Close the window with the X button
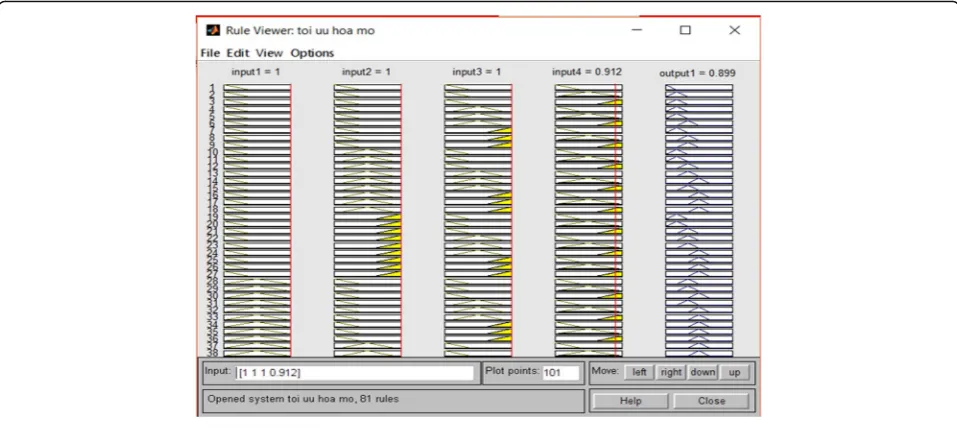Image resolution: width=957 pixels, height=430 pixels. click(x=735, y=30)
